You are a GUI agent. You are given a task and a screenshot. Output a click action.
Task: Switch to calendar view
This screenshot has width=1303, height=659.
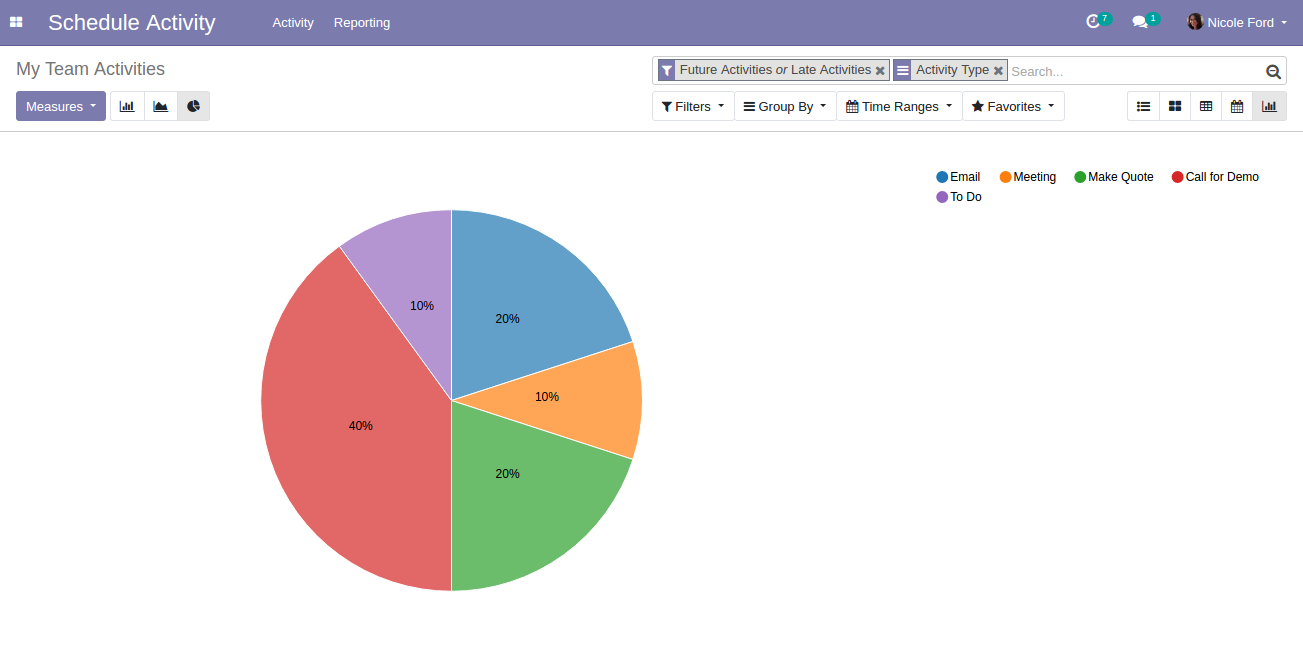coord(1237,106)
